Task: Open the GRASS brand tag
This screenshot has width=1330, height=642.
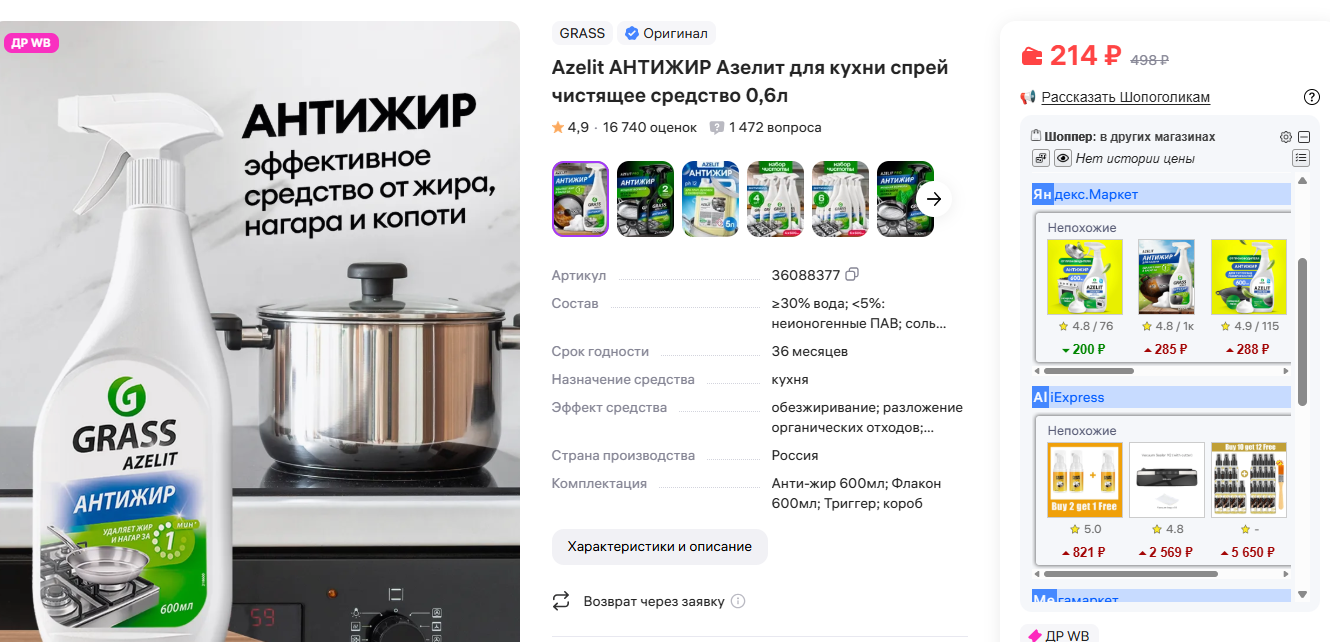Action: 582,33
